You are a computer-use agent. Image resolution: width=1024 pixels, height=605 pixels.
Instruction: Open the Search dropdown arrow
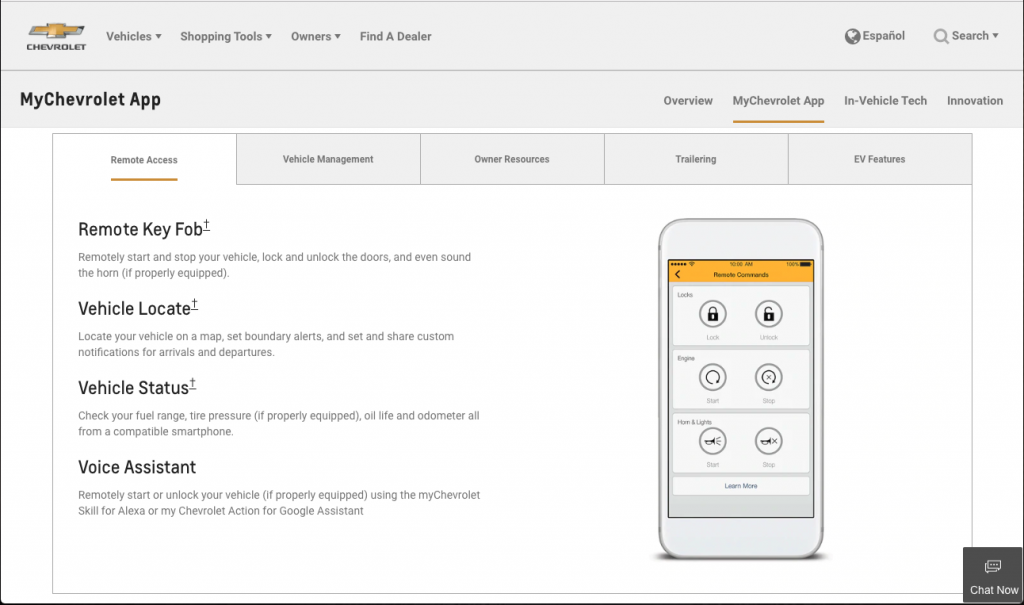[995, 36]
